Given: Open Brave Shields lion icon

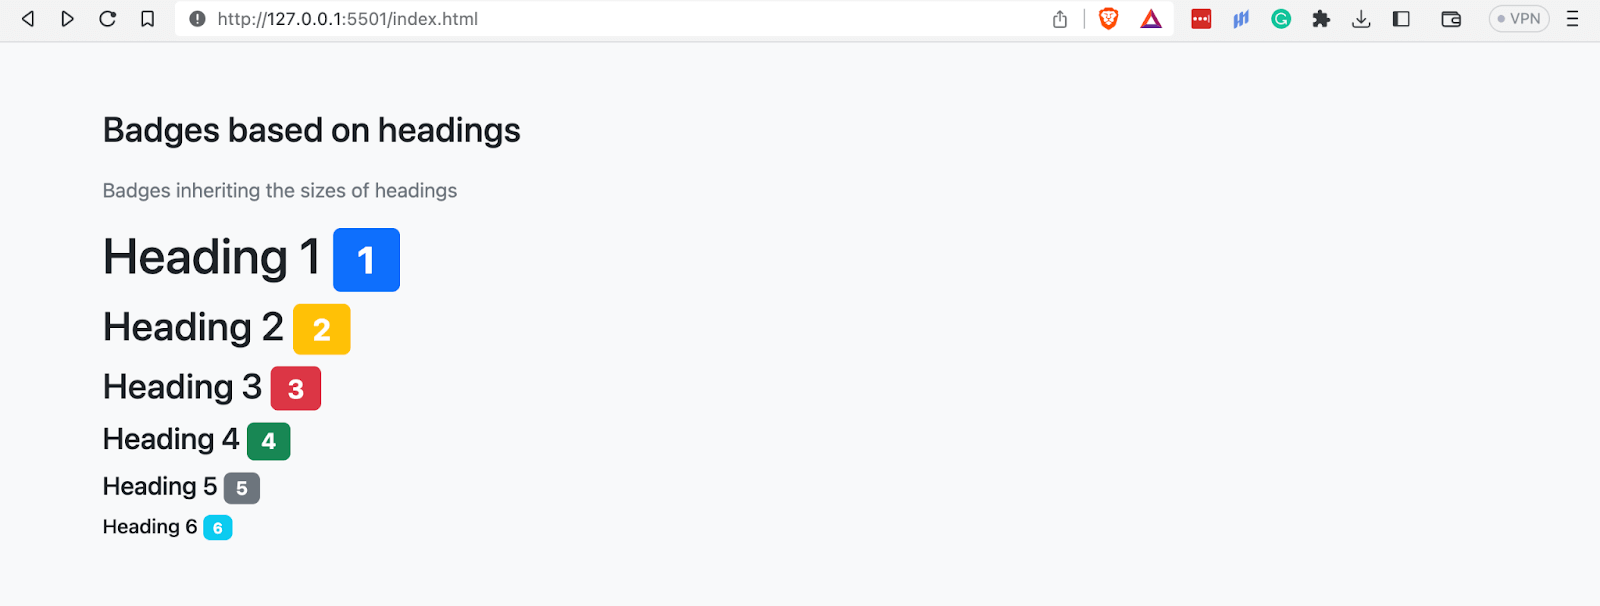Looking at the screenshot, I should click(1108, 19).
